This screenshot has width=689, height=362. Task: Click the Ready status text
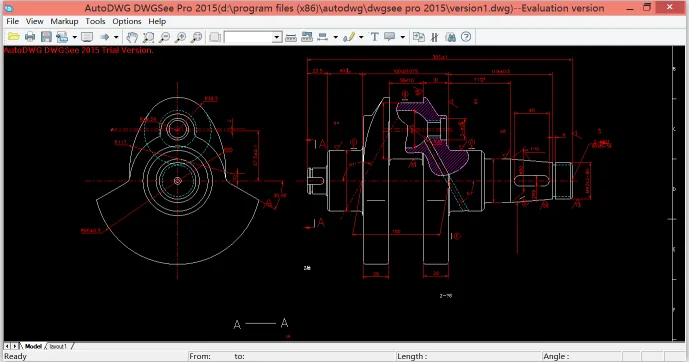point(15,356)
